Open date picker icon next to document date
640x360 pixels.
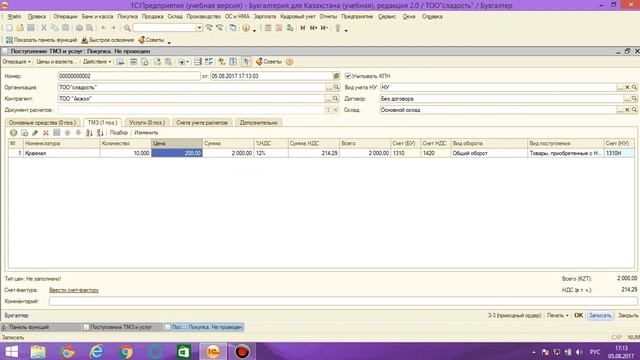[336, 76]
